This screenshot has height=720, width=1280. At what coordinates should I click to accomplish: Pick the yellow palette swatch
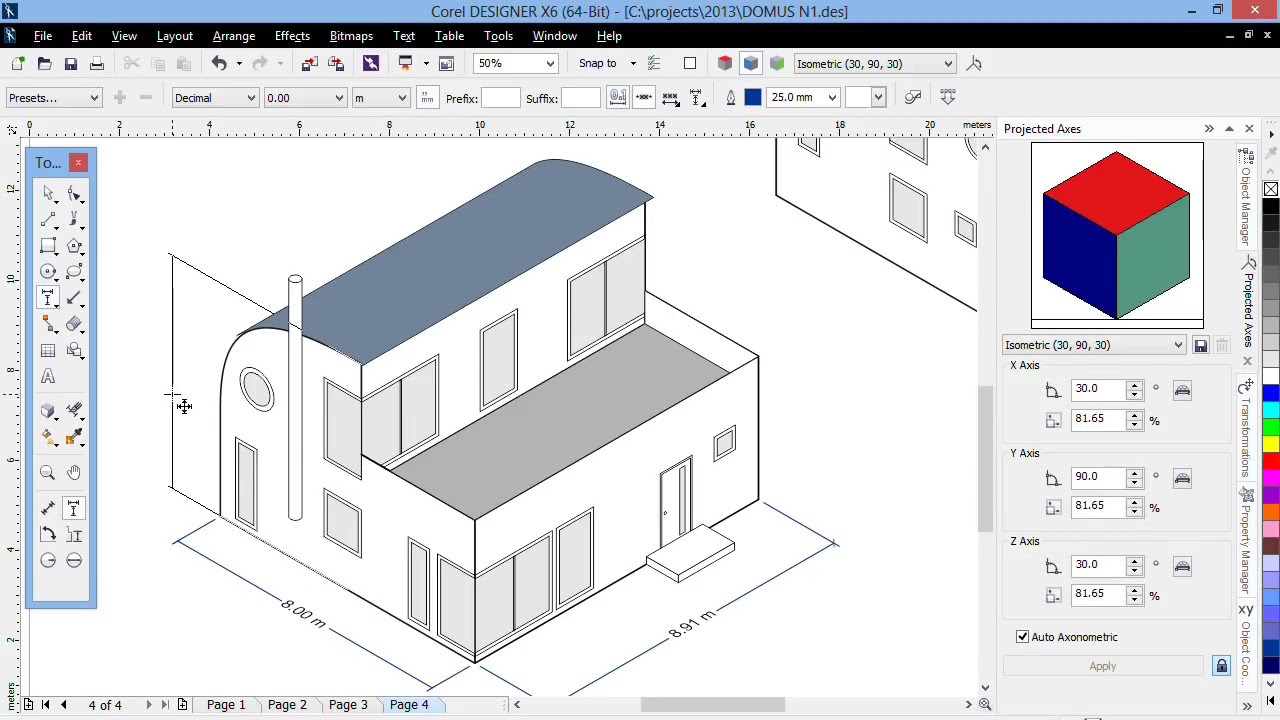1271,444
